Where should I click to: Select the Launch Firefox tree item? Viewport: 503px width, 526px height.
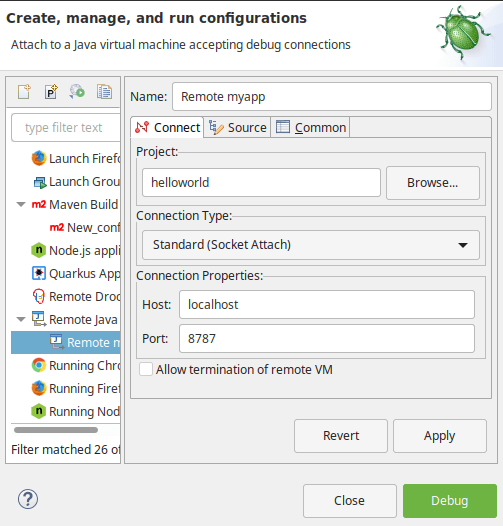pos(76,158)
